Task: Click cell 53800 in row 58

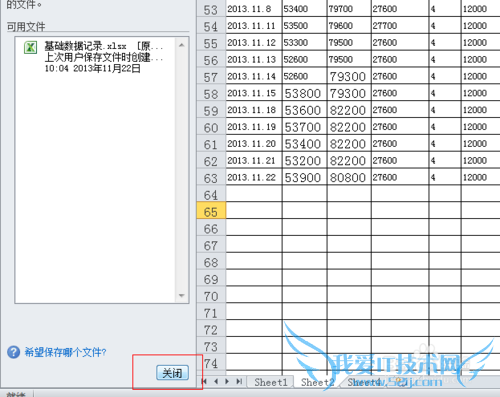Action: (304, 93)
